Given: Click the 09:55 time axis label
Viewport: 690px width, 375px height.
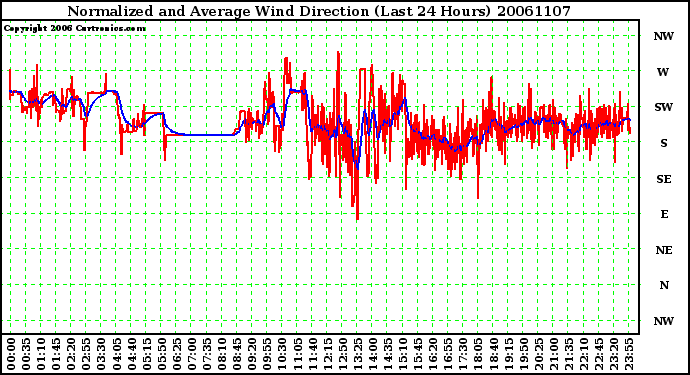Looking at the screenshot, I should 267,354.
